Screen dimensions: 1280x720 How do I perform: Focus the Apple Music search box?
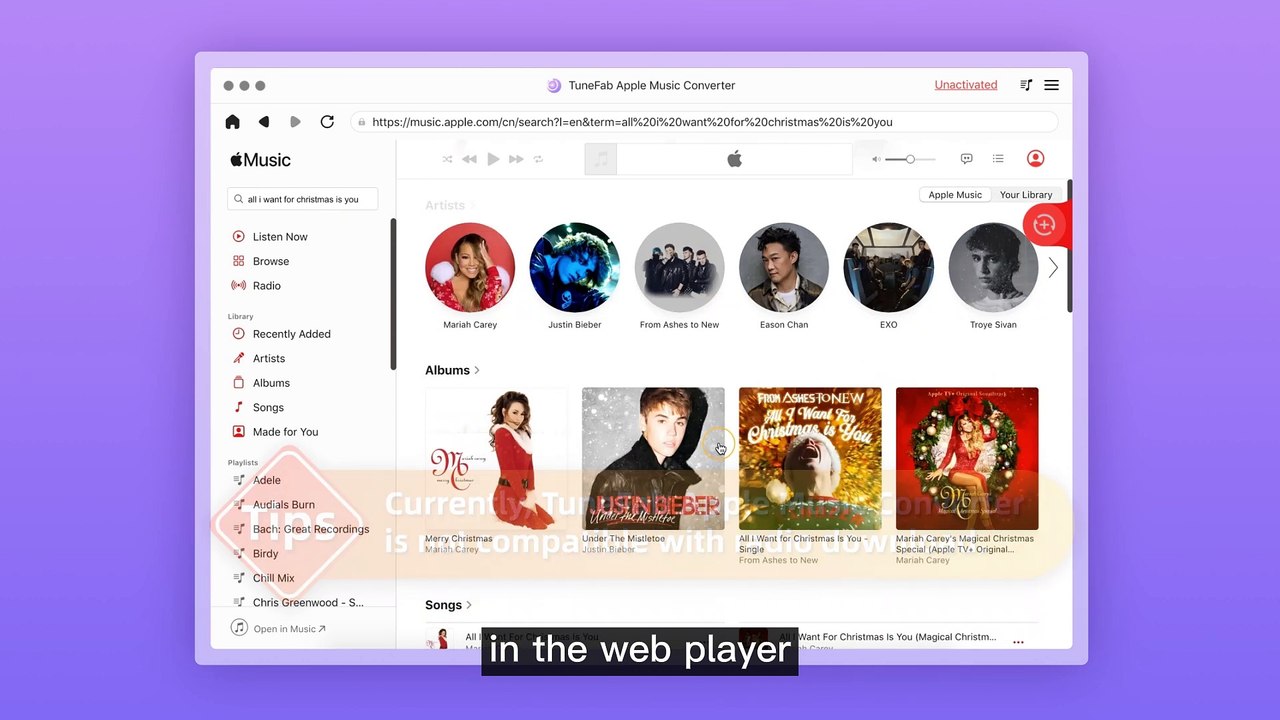coord(303,199)
